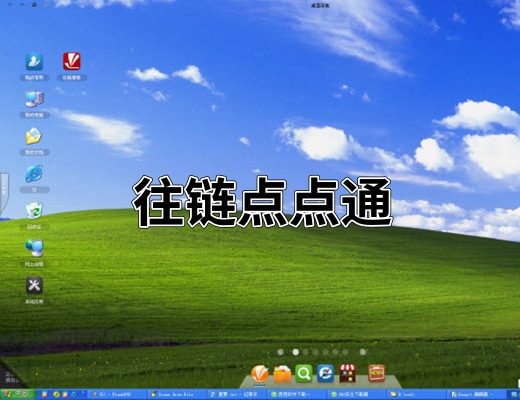
Task: Click the Start button
Action: tap(17, 394)
